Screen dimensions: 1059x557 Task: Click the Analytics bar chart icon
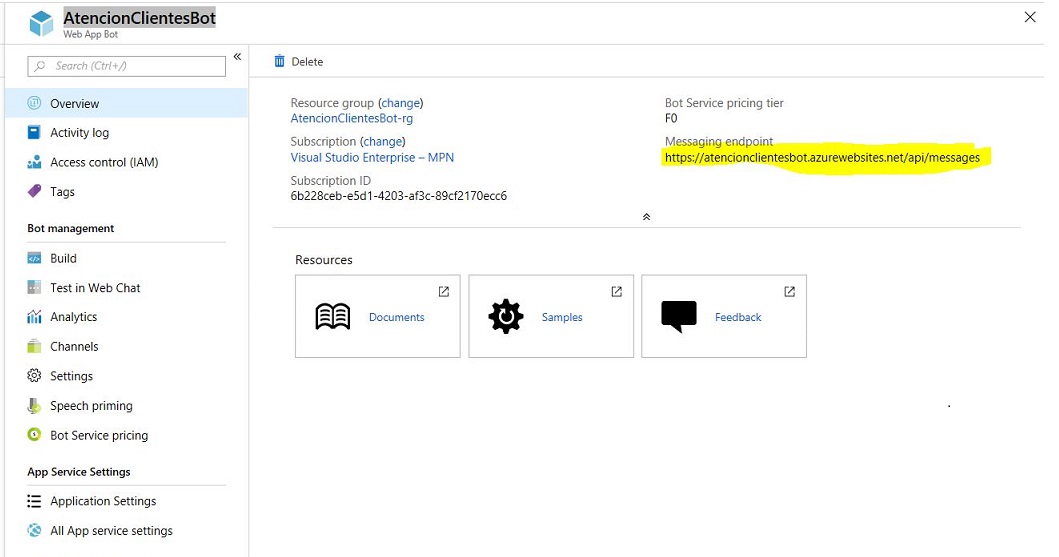point(34,317)
